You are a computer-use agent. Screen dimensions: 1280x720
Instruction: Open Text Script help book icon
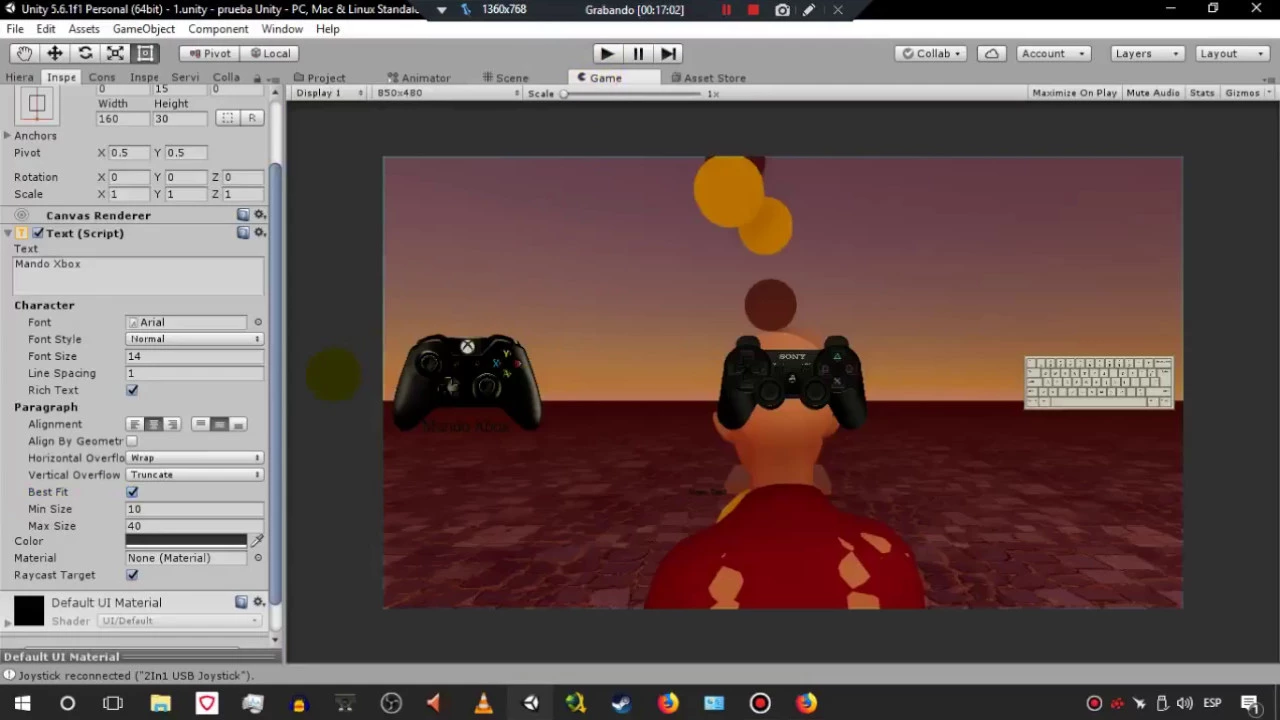(x=243, y=233)
